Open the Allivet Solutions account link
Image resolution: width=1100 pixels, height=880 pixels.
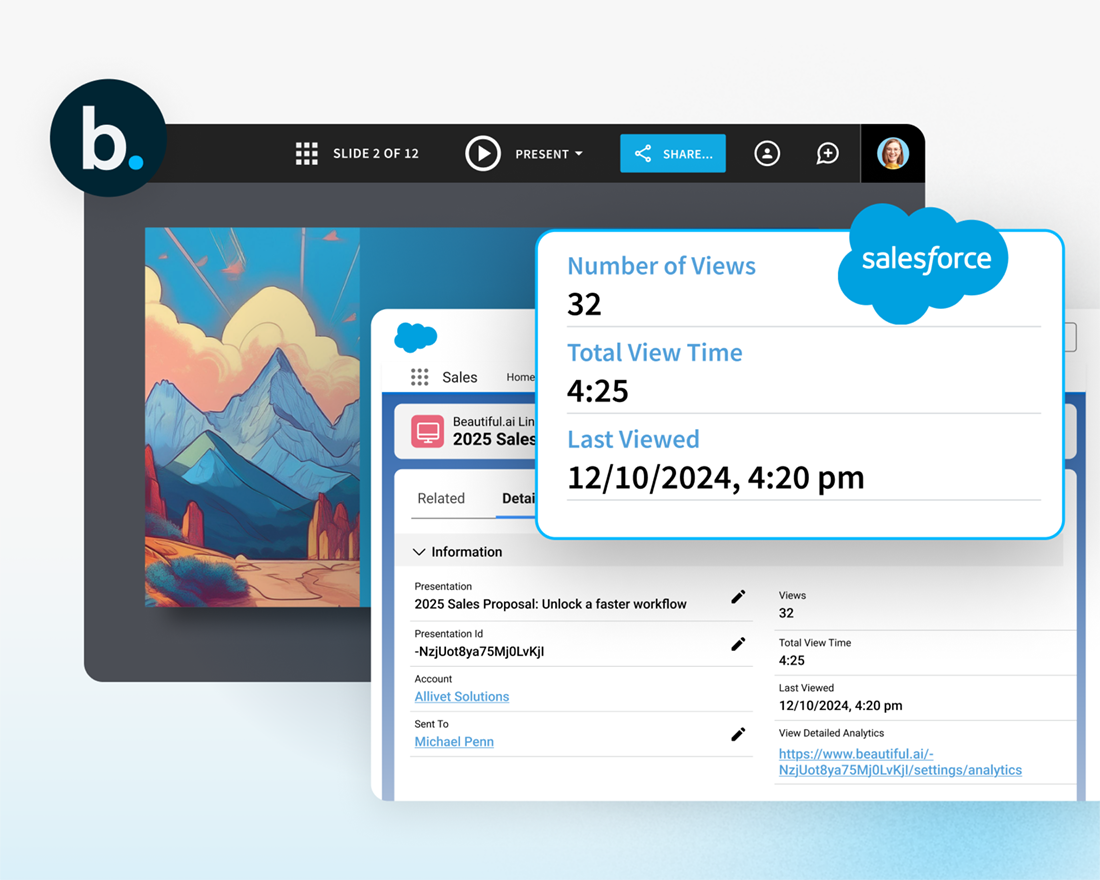(x=462, y=696)
